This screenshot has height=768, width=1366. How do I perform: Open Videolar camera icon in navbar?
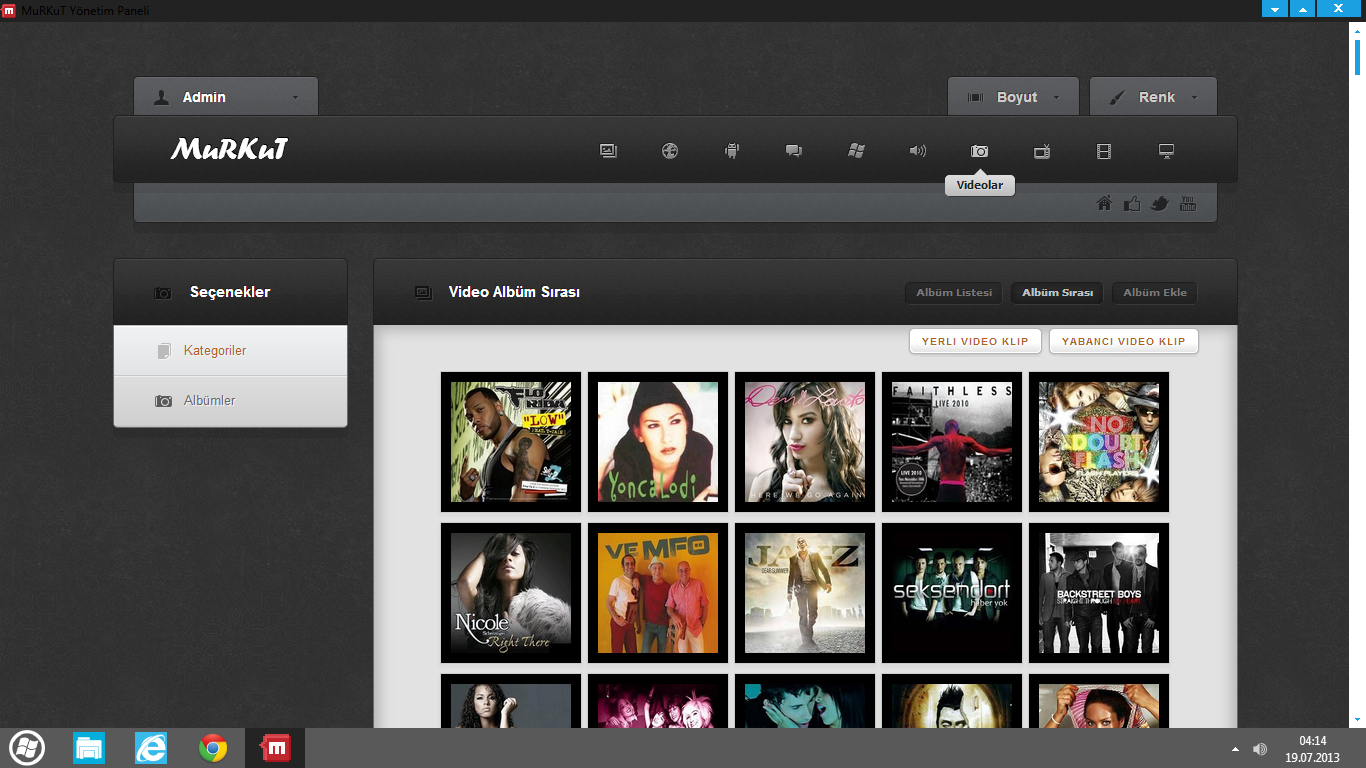(980, 151)
